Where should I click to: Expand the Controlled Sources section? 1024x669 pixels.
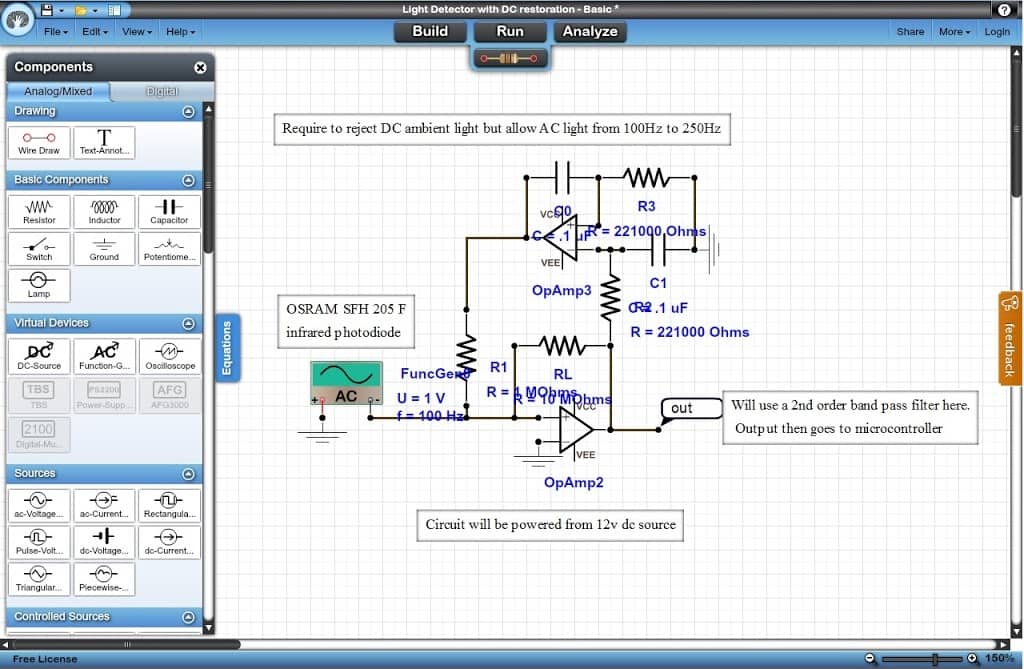[x=190, y=616]
